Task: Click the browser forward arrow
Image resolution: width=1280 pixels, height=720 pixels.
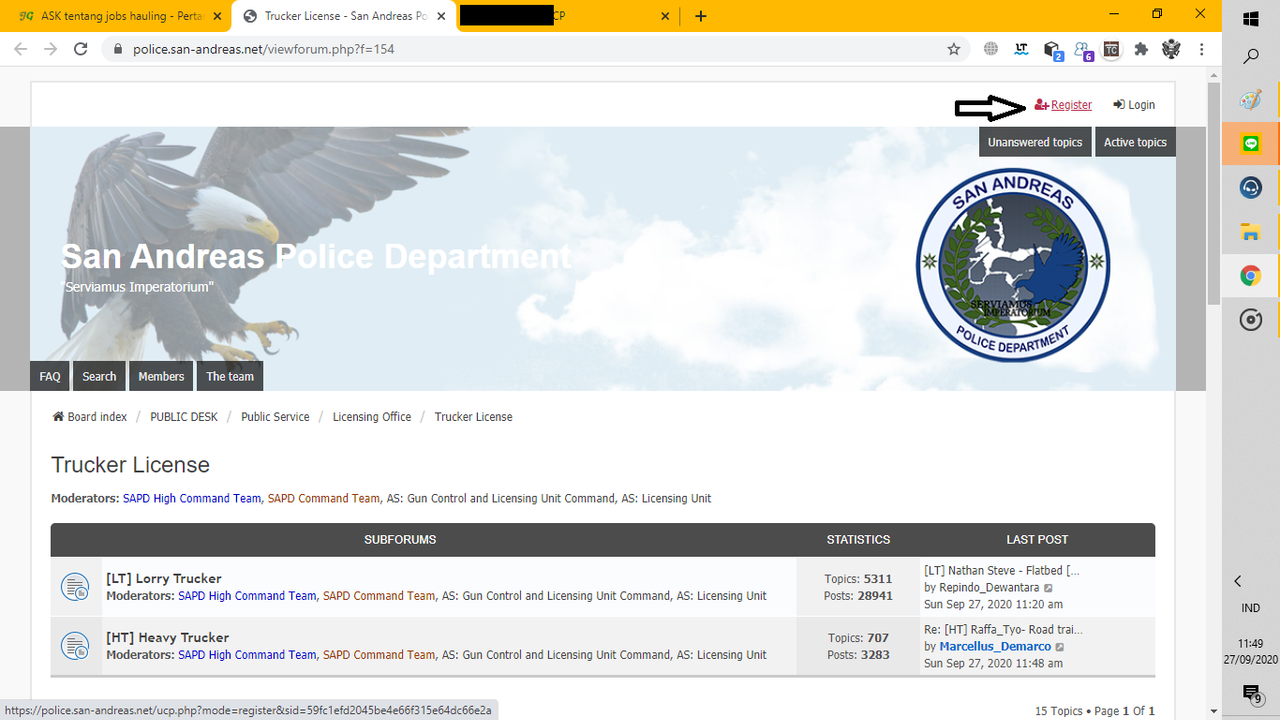Action: [51, 49]
